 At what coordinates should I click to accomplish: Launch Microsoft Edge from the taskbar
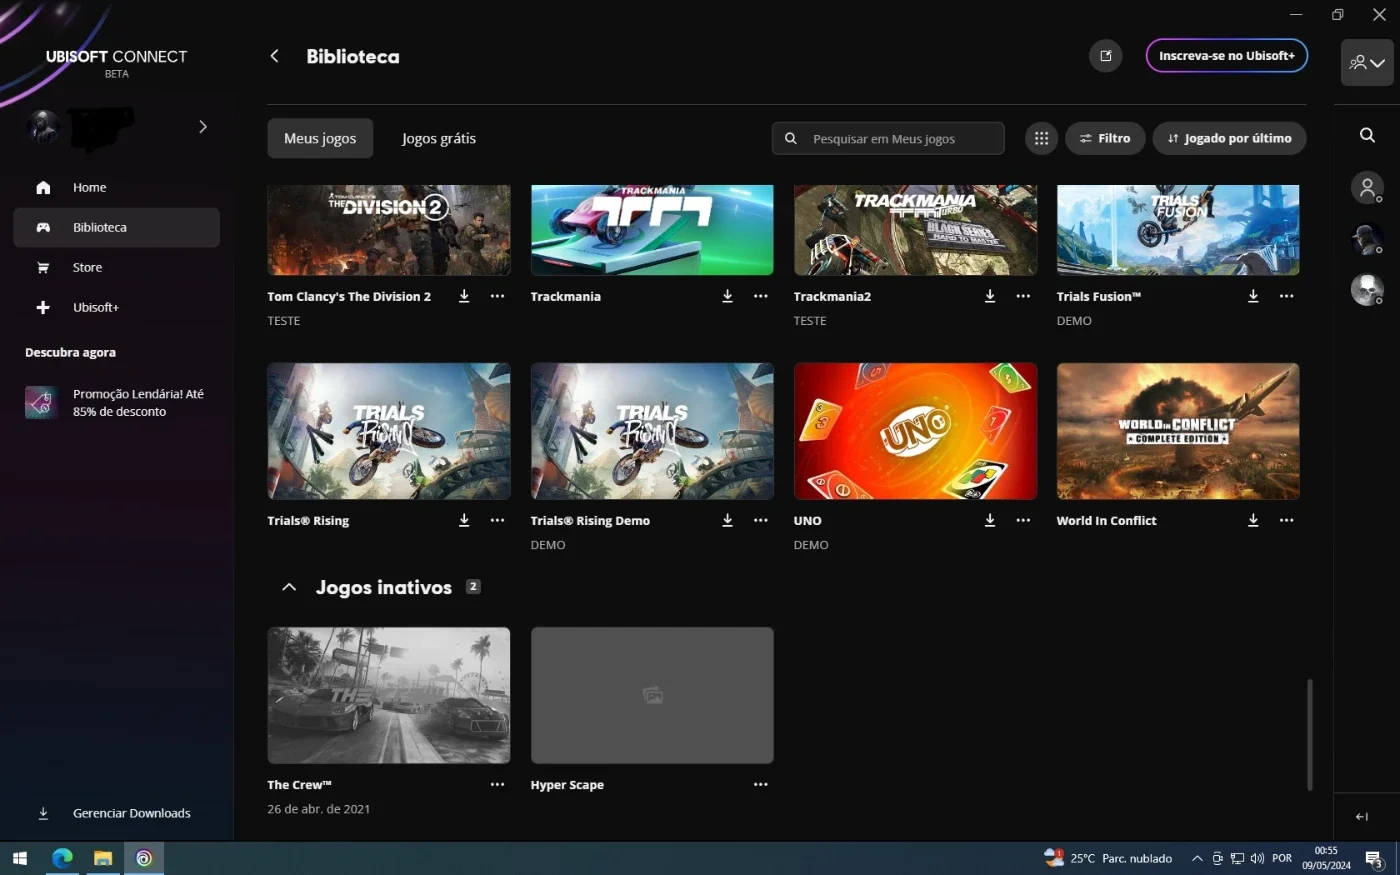tap(62, 858)
